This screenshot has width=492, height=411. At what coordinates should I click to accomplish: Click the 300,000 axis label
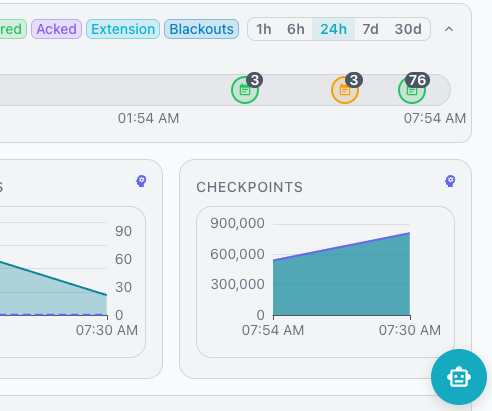coord(237,284)
